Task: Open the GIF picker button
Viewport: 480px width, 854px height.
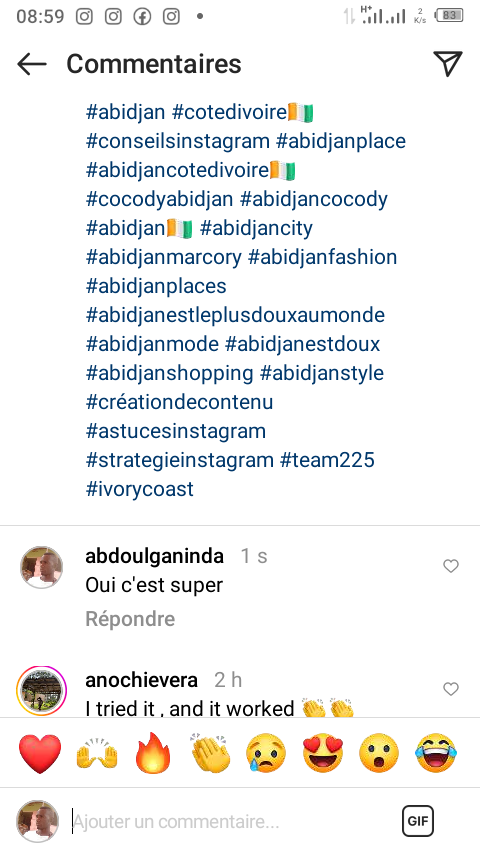Action: [418, 821]
